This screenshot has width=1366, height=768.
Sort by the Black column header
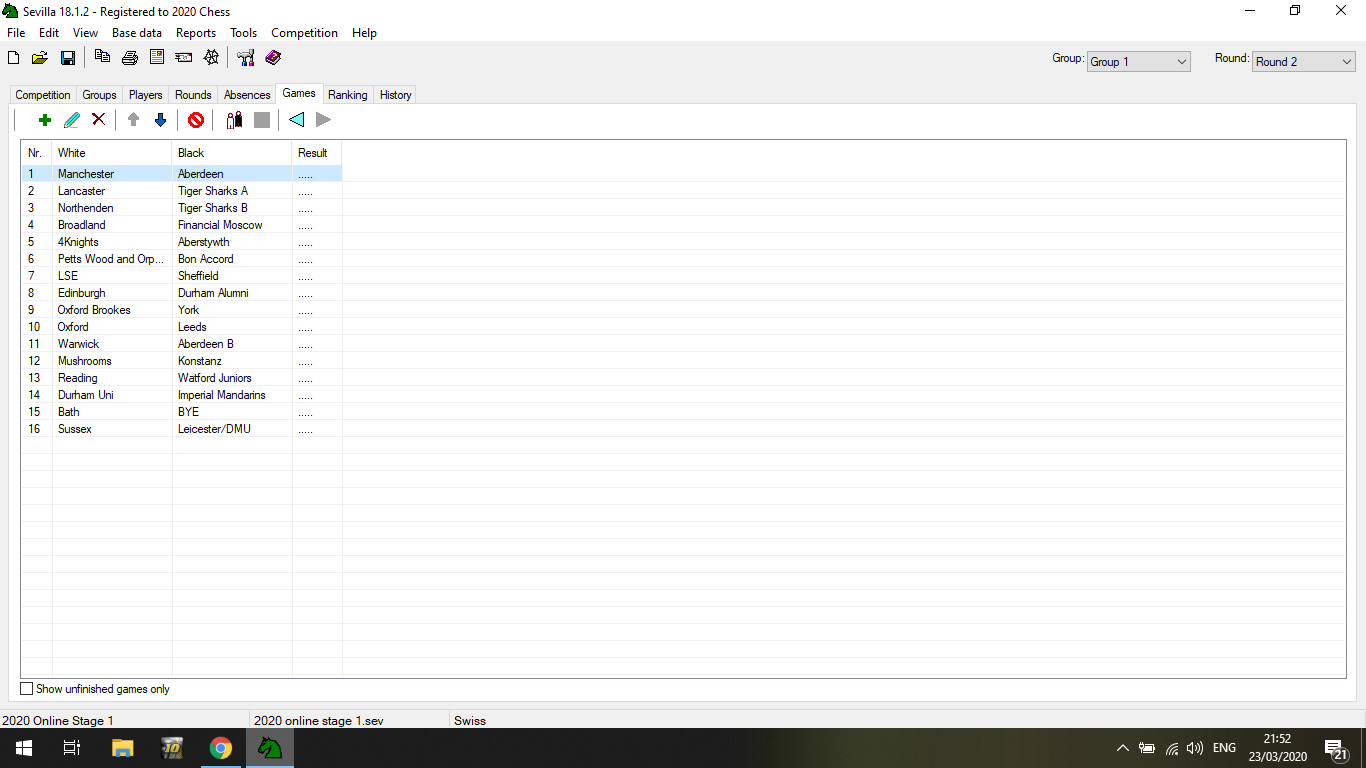tap(232, 153)
